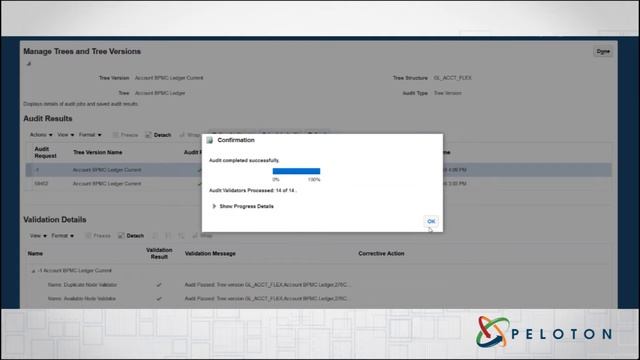Click the Validation Message column header
Viewport: 640px width, 360px height.
[210, 253]
